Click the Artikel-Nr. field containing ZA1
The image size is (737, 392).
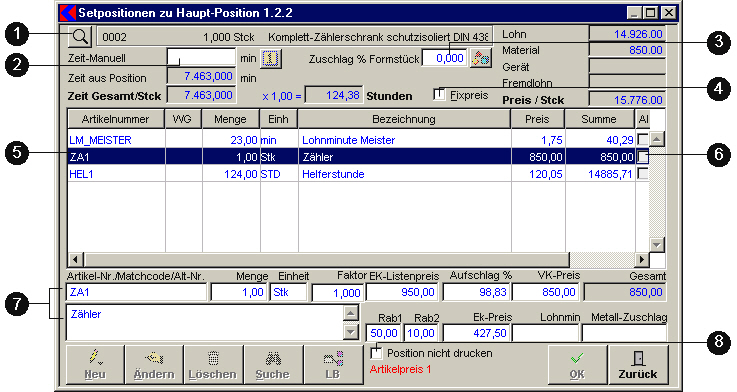click(x=136, y=292)
